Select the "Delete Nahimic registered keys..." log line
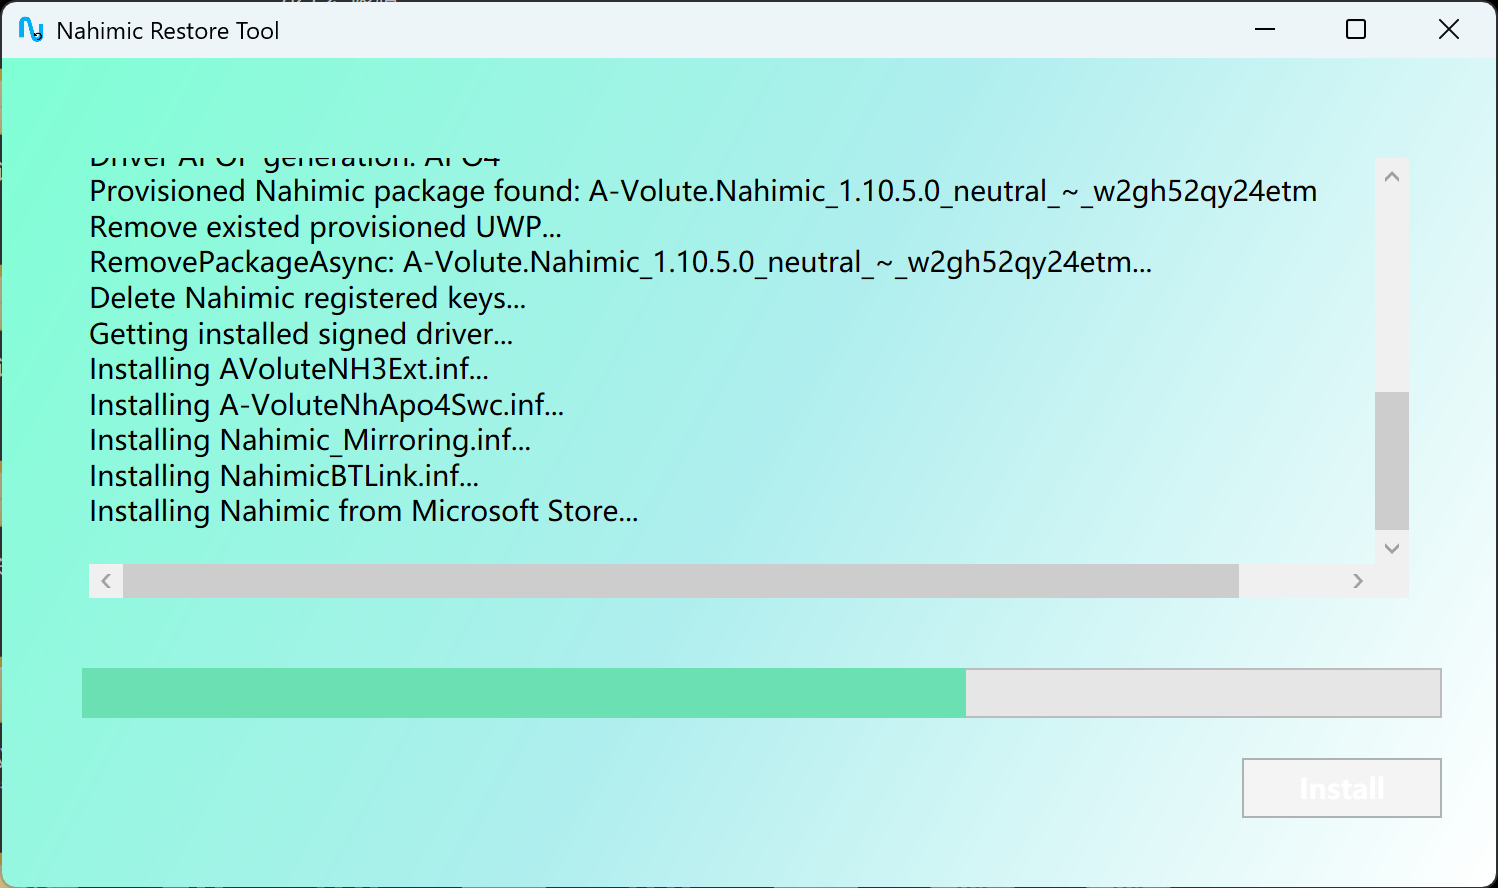The height and width of the screenshot is (888, 1498). 307,298
